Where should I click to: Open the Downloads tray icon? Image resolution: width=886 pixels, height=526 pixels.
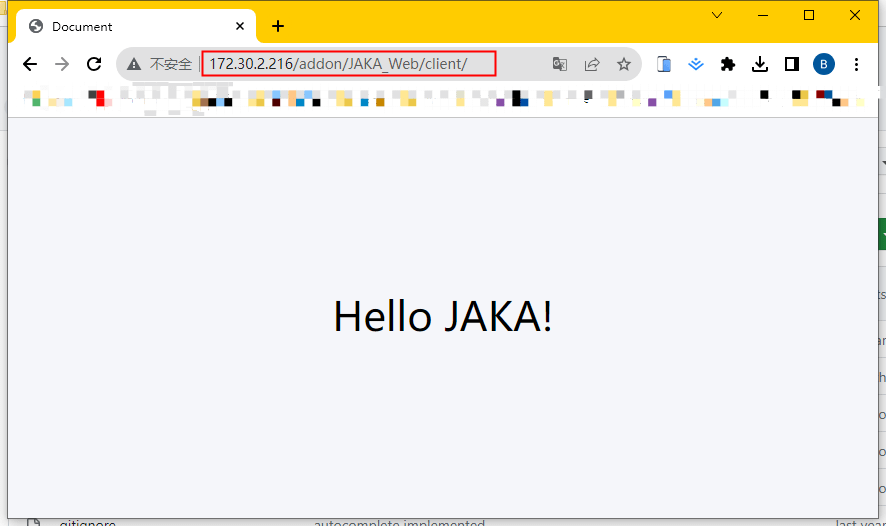click(x=760, y=64)
